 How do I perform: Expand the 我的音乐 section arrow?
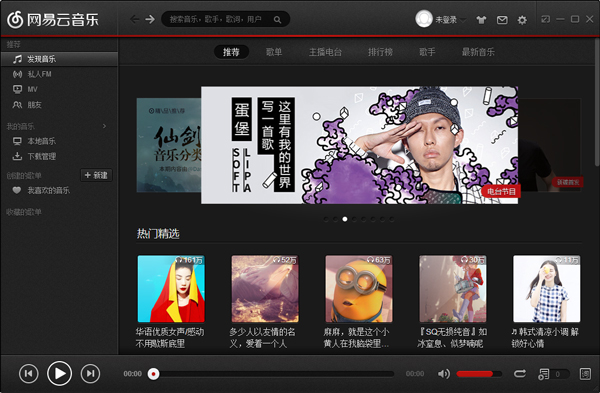tap(104, 126)
